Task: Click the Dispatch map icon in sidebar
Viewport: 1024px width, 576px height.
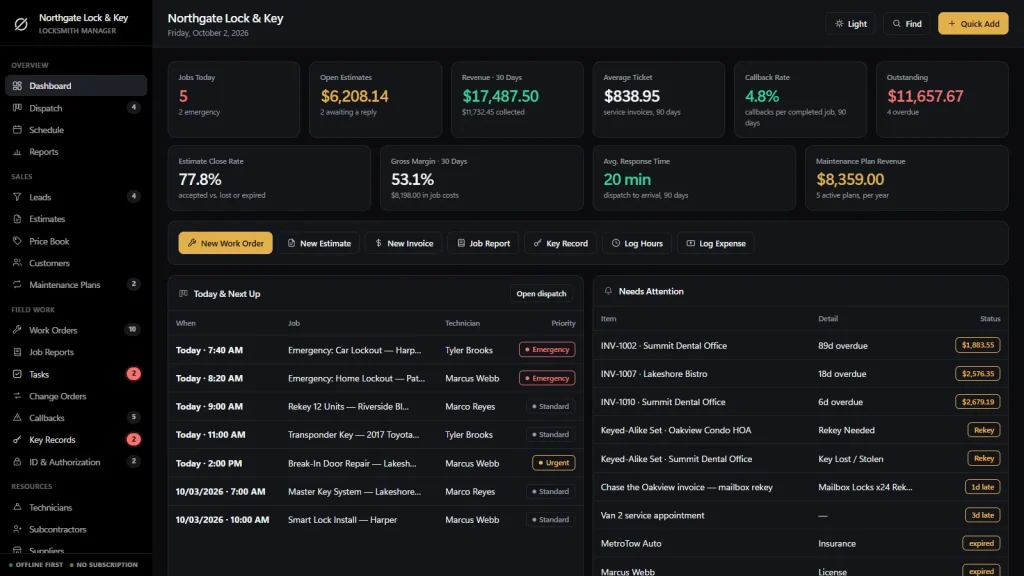Action: click(17, 108)
